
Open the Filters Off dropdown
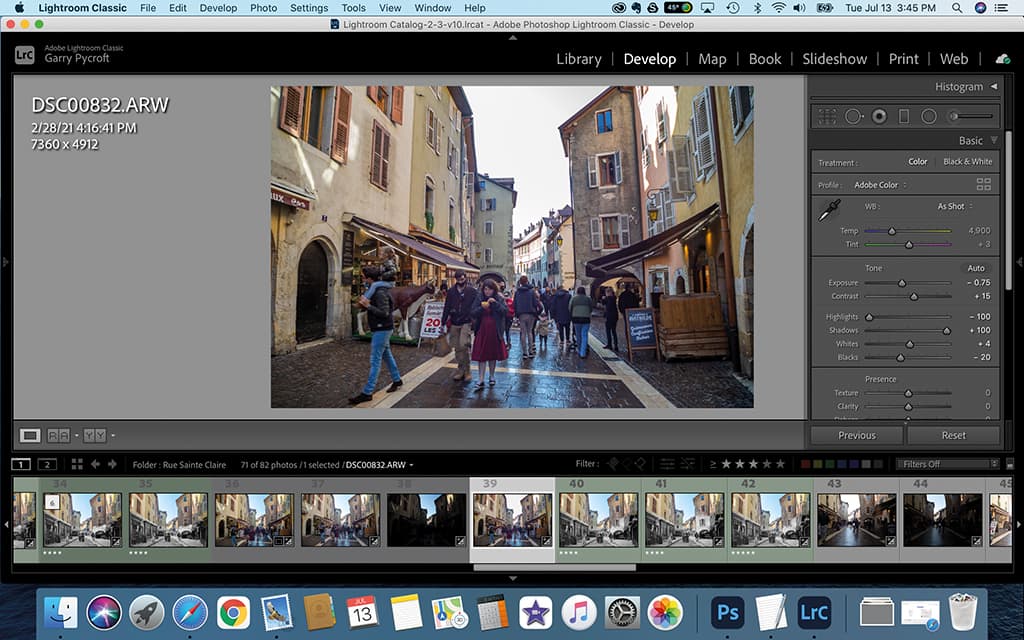pos(948,464)
